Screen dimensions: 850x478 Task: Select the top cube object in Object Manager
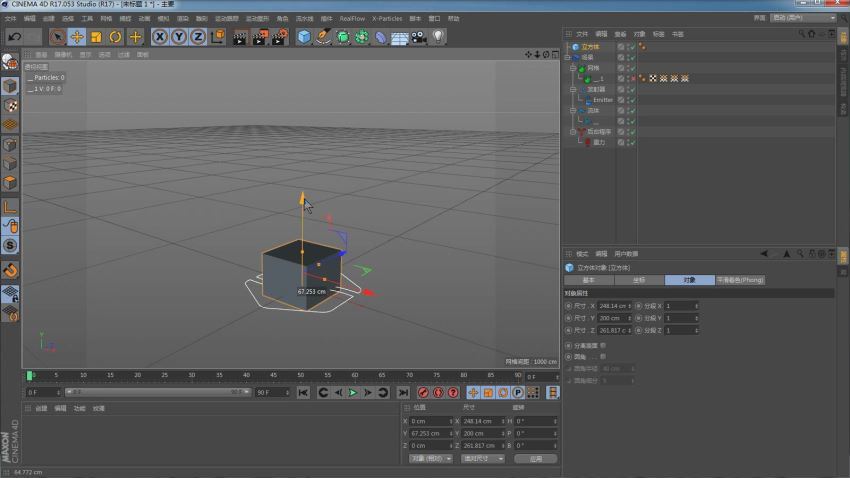590,47
